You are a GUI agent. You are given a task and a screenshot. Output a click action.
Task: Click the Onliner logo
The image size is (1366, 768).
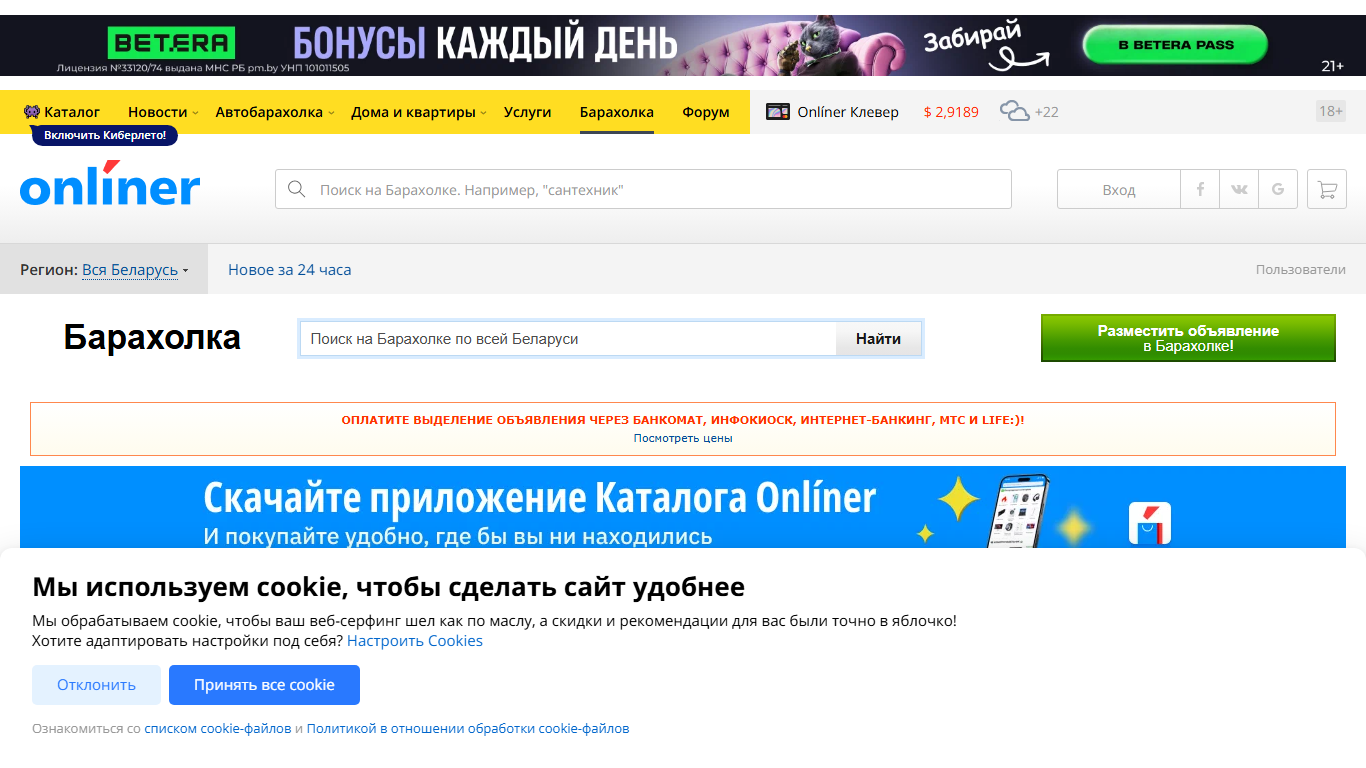coord(110,183)
